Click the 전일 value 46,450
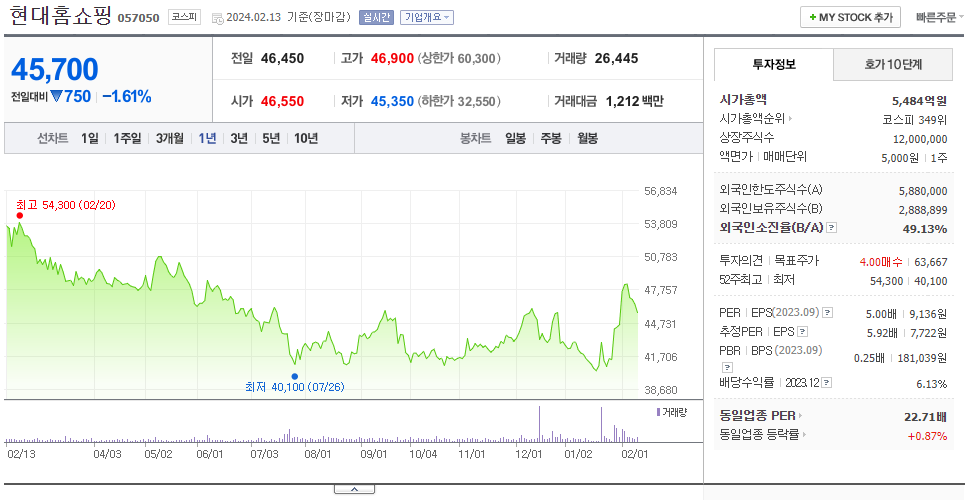Image resolution: width=968 pixels, height=500 pixels. point(282,59)
